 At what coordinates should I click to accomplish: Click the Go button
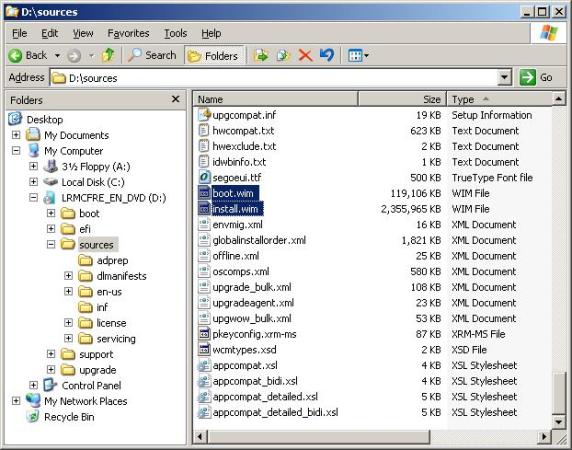[x=537, y=78]
